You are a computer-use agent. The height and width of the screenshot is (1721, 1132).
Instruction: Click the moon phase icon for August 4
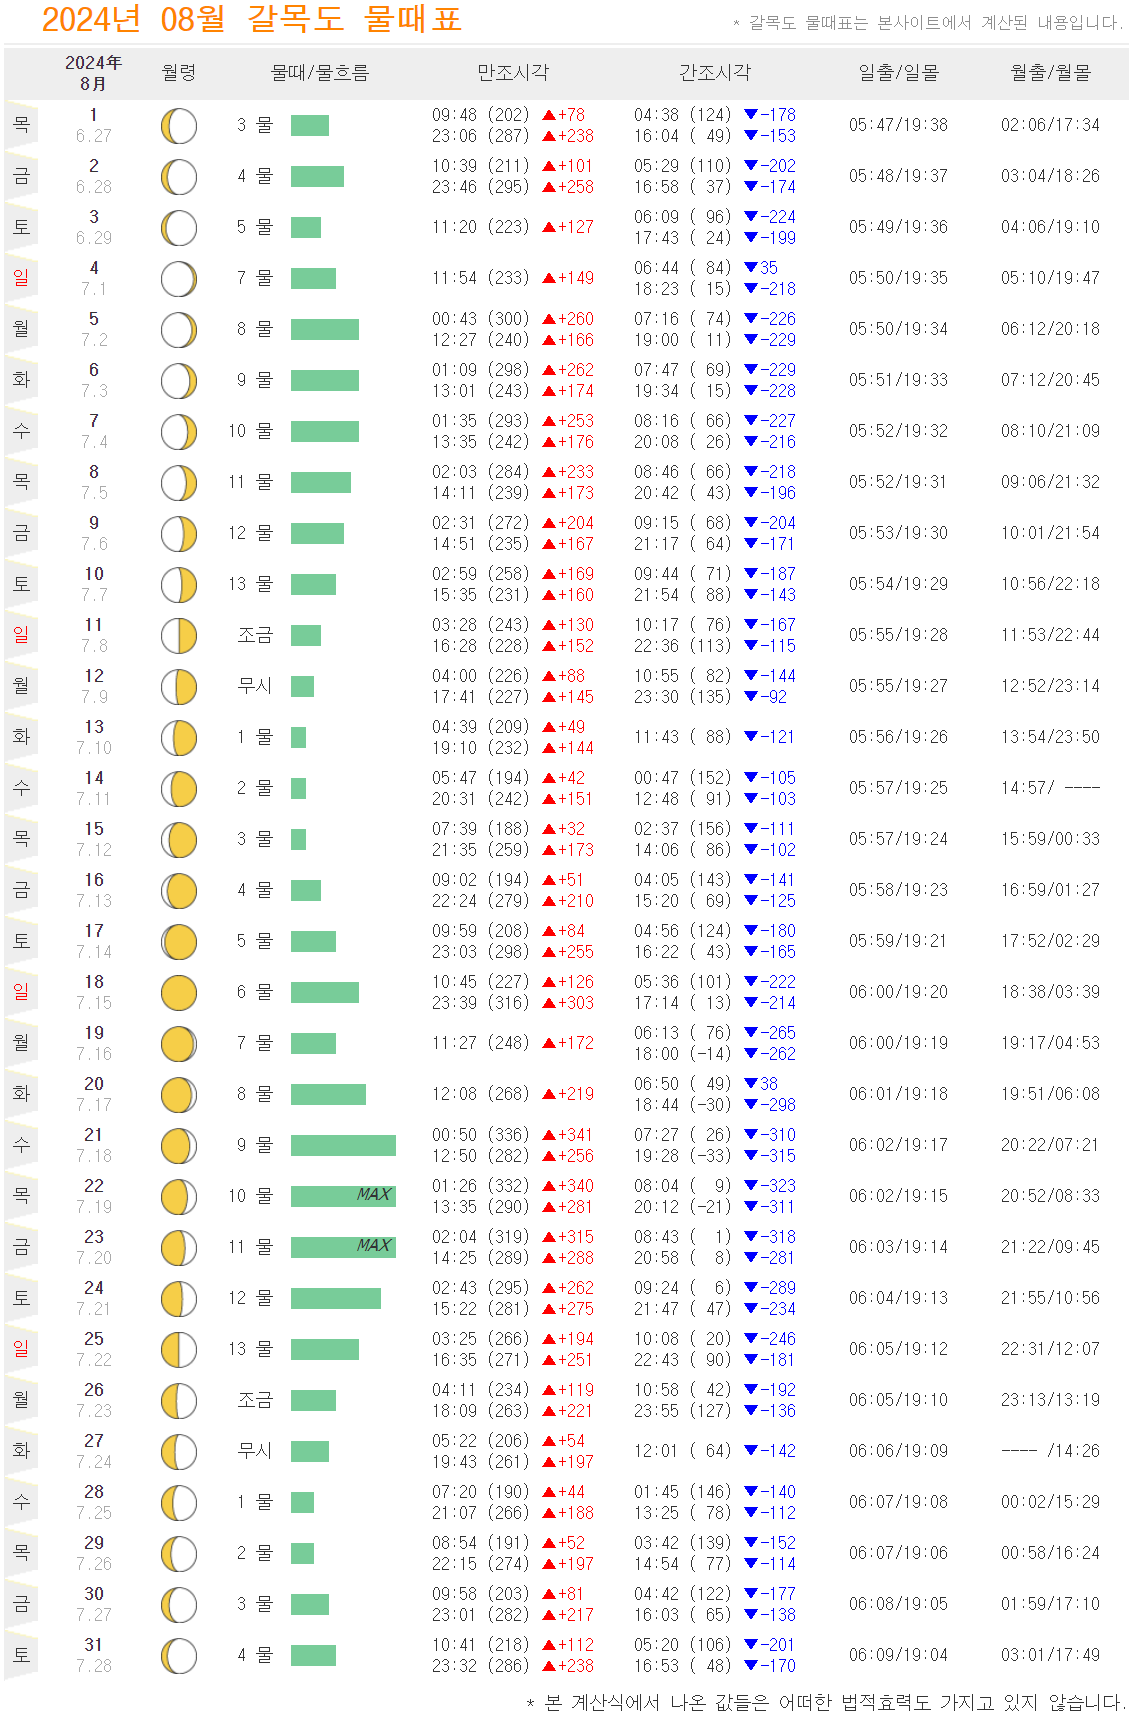[179, 279]
